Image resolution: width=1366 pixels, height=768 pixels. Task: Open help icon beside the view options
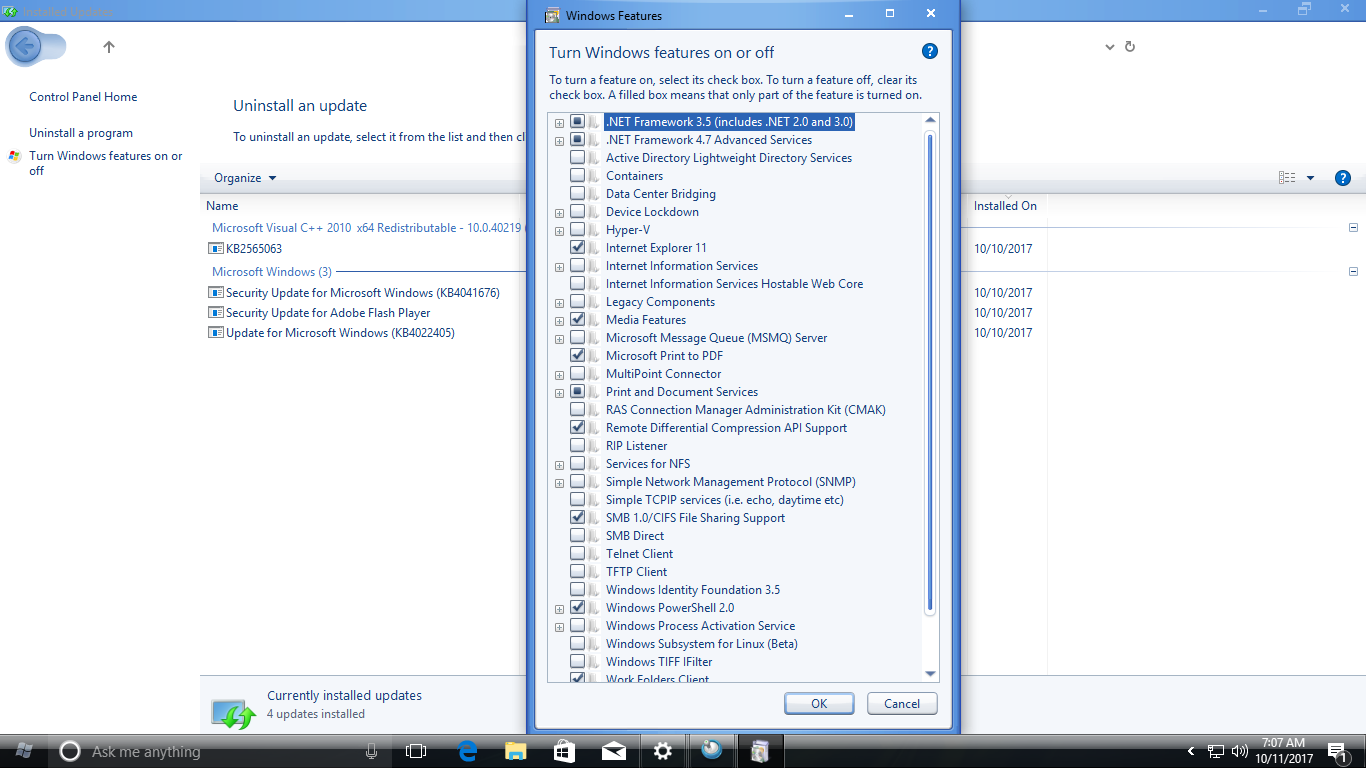point(1343,178)
